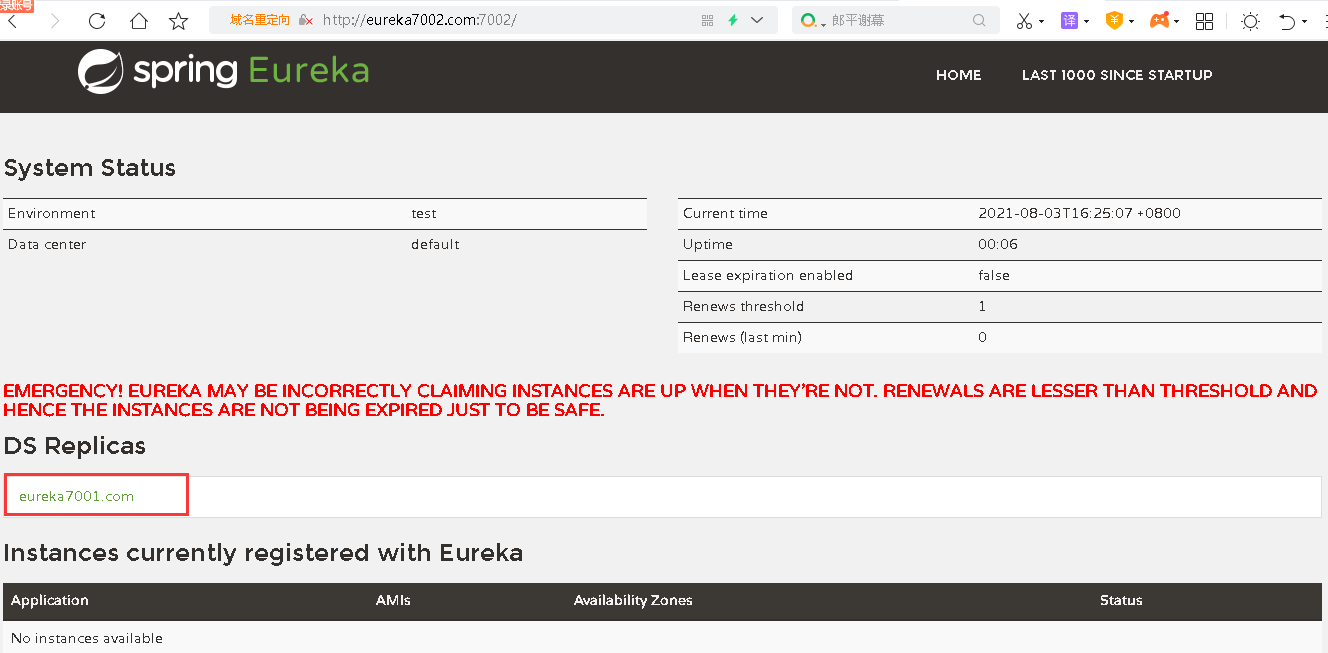Select the 'test' environment value
Screen dimensions: 1328x653
click(x=424, y=213)
